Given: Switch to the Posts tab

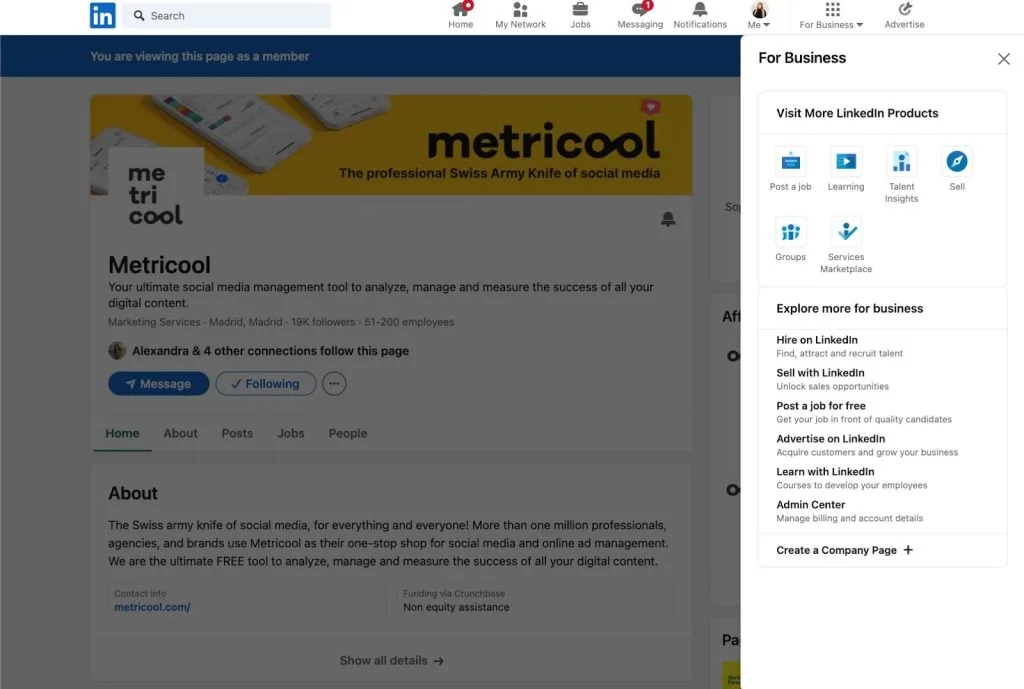Looking at the screenshot, I should (237, 433).
